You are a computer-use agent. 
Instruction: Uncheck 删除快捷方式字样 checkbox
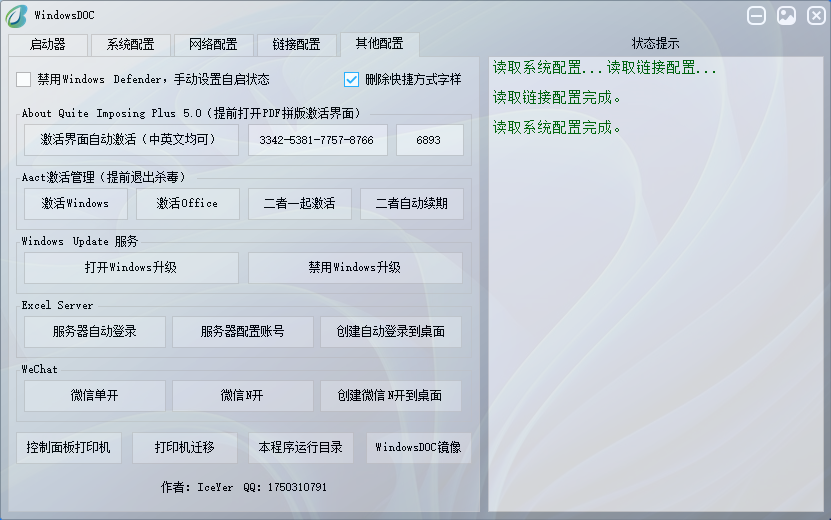(x=351, y=80)
